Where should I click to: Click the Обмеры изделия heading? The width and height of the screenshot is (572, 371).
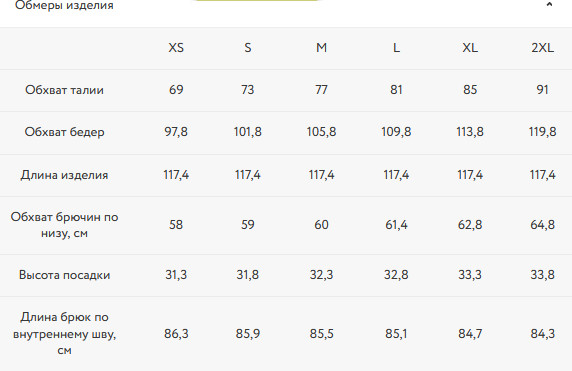[x=64, y=5]
